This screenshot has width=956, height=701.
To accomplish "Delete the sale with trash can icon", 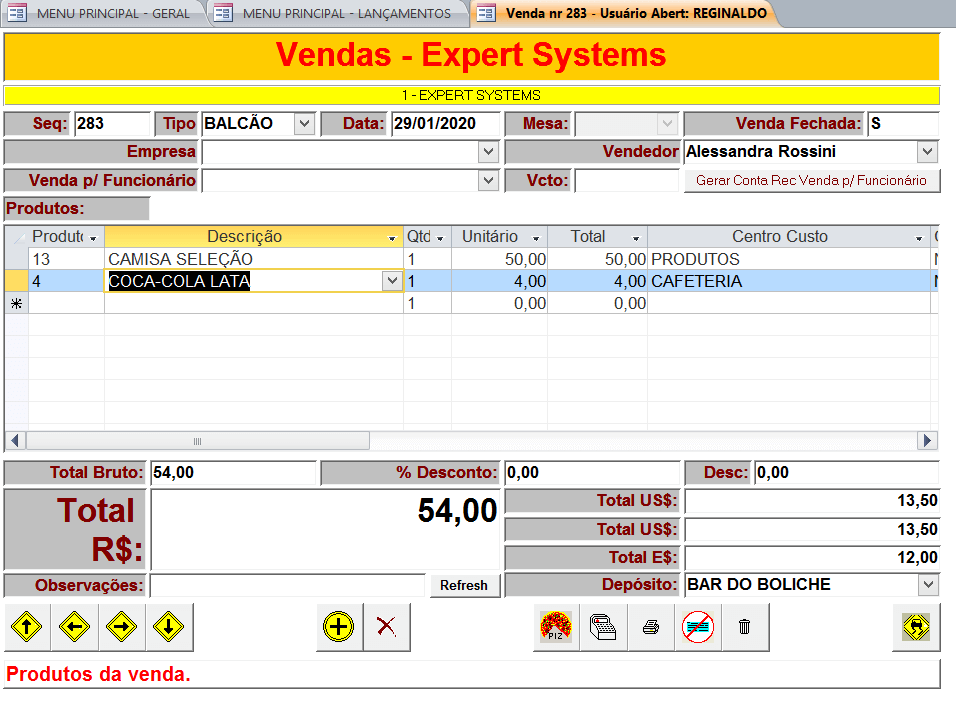I will pyautogui.click(x=744, y=627).
